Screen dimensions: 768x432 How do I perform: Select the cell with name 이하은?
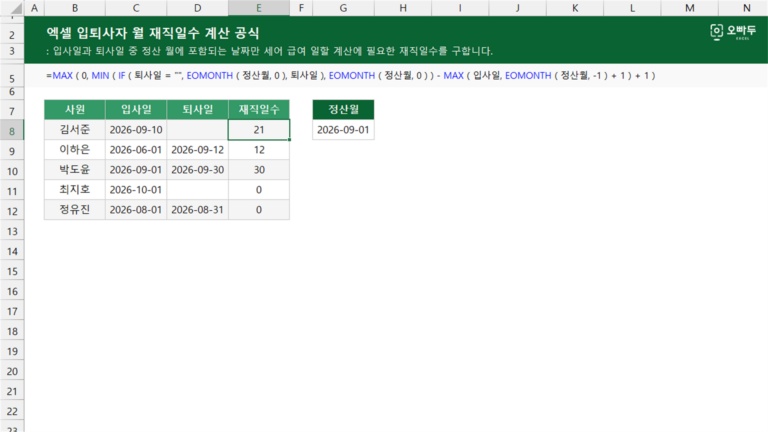point(75,150)
